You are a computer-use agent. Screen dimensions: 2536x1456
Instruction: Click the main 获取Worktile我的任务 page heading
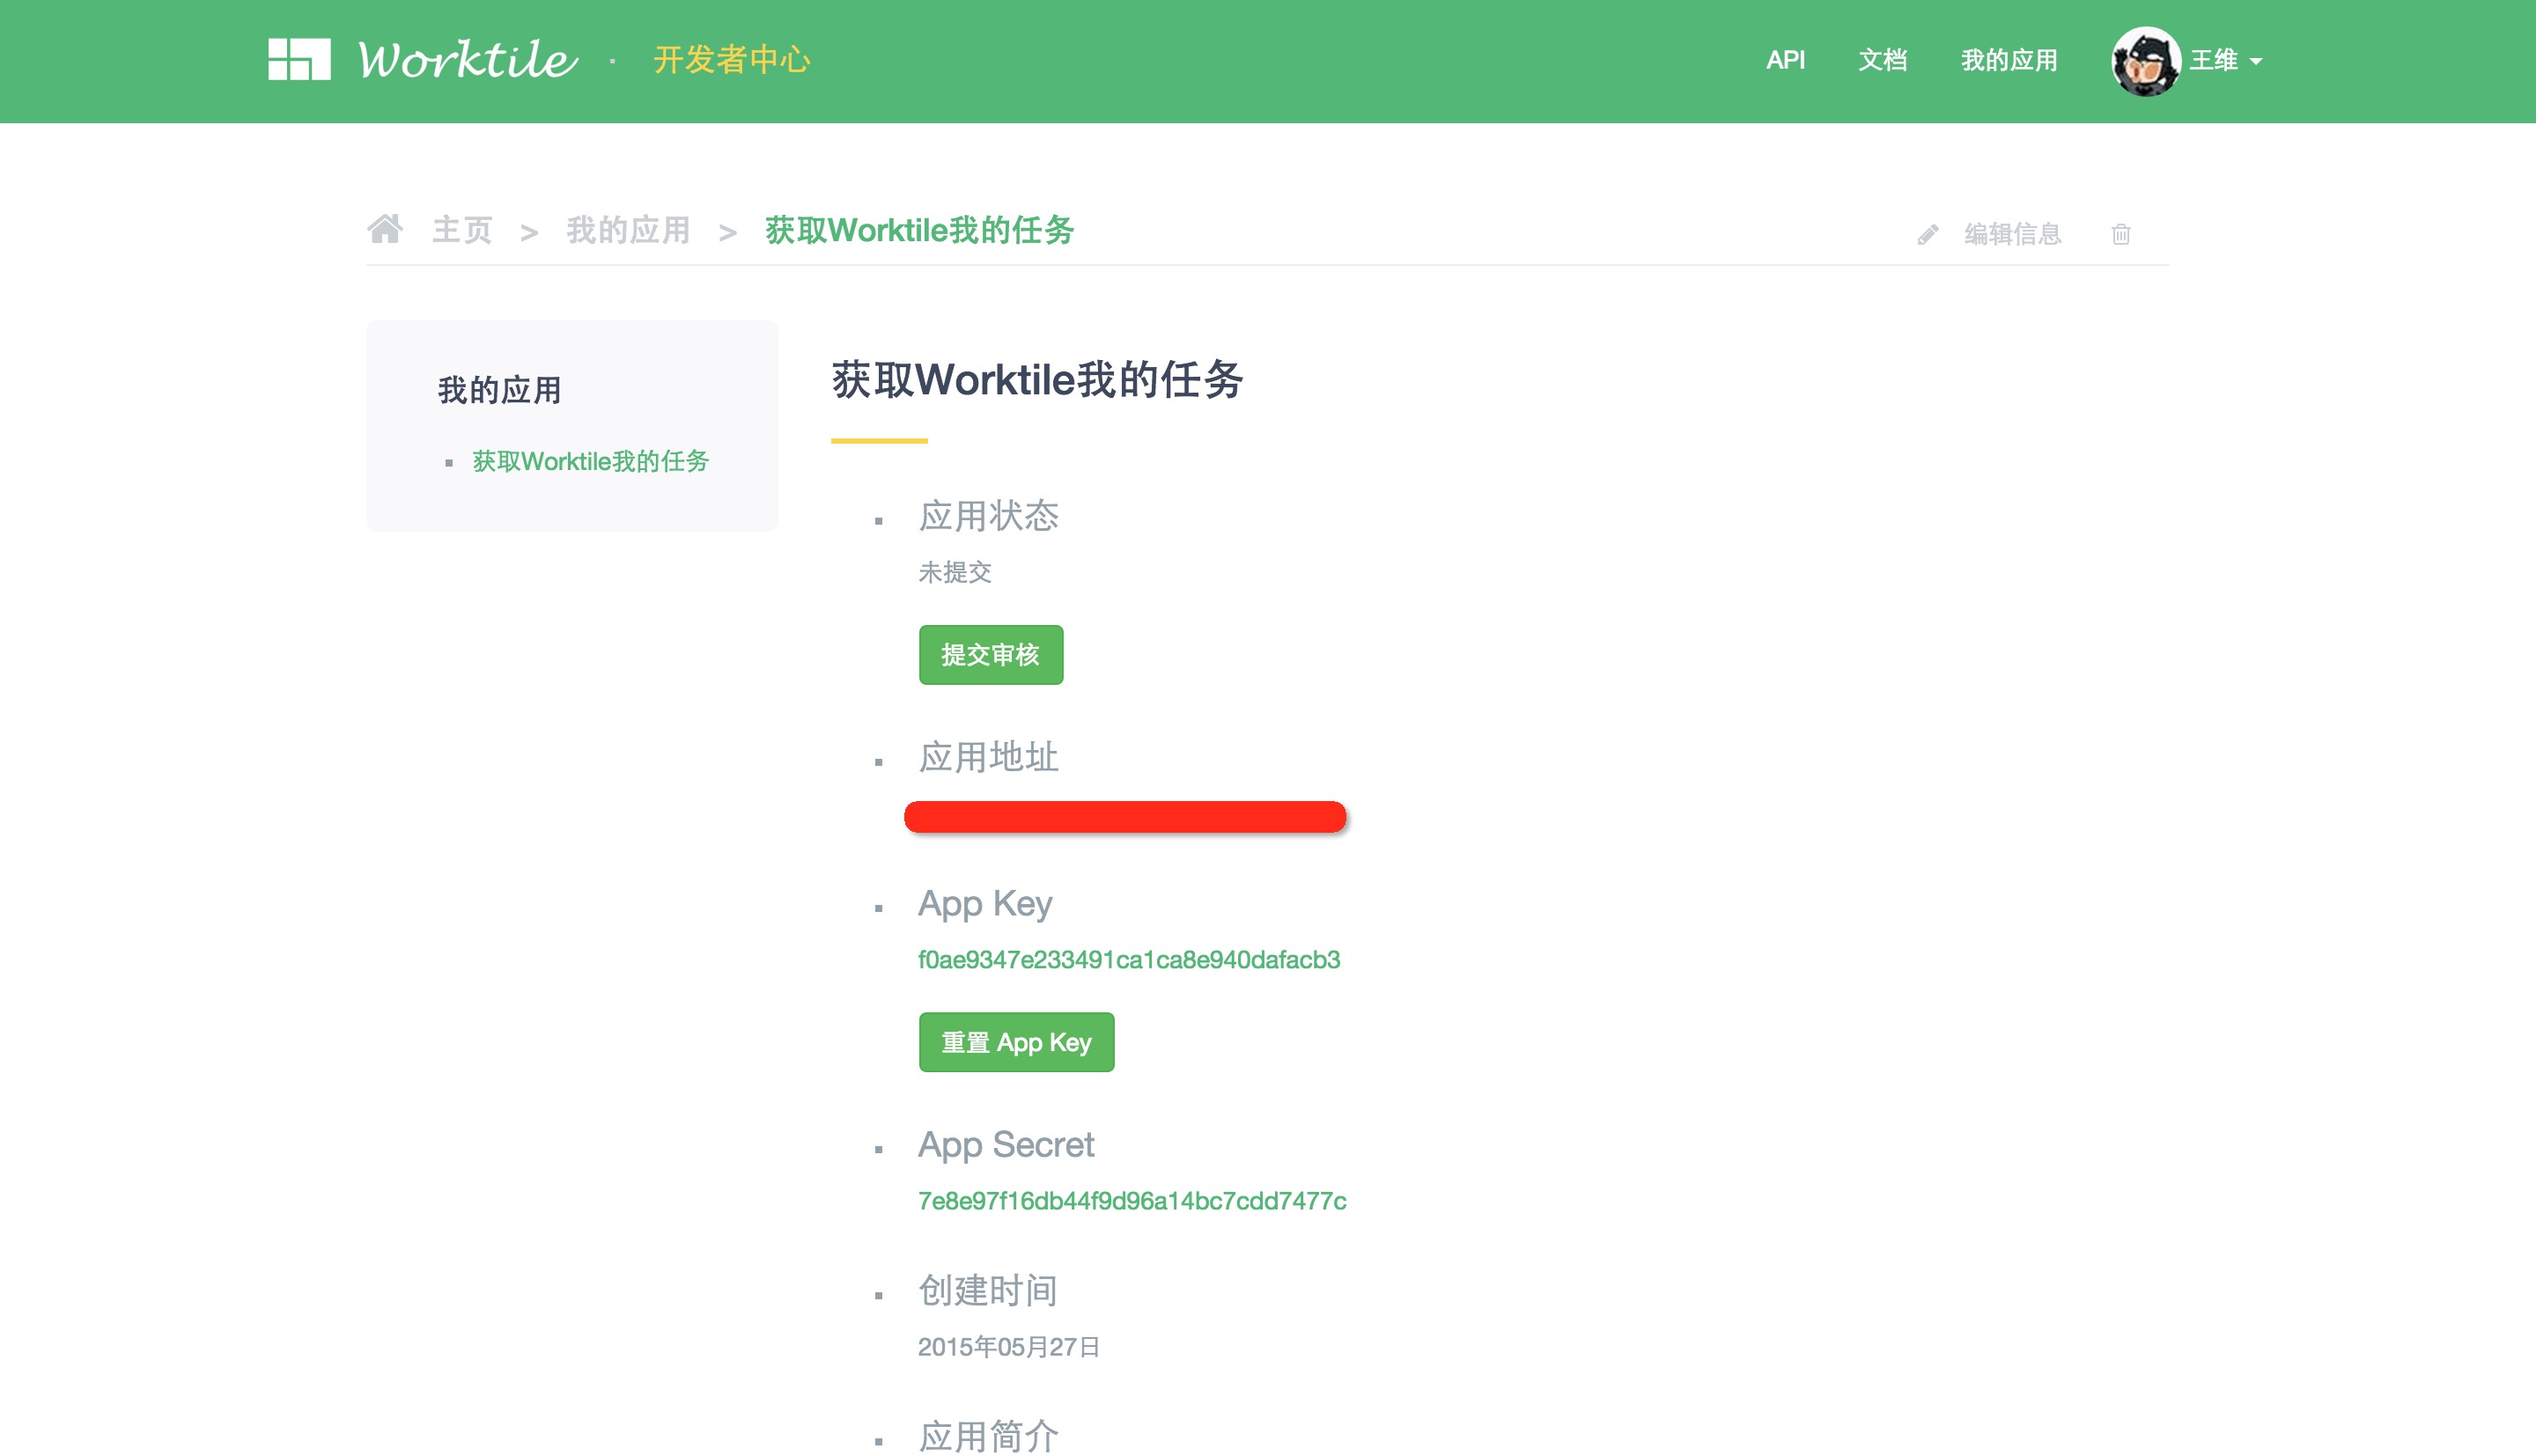coord(1037,380)
